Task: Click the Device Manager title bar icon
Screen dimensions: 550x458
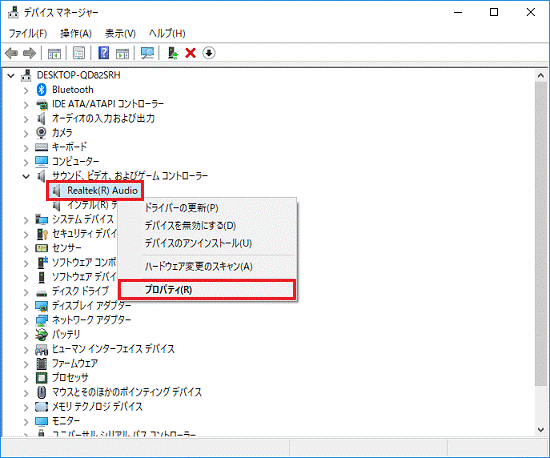Action: (13, 12)
